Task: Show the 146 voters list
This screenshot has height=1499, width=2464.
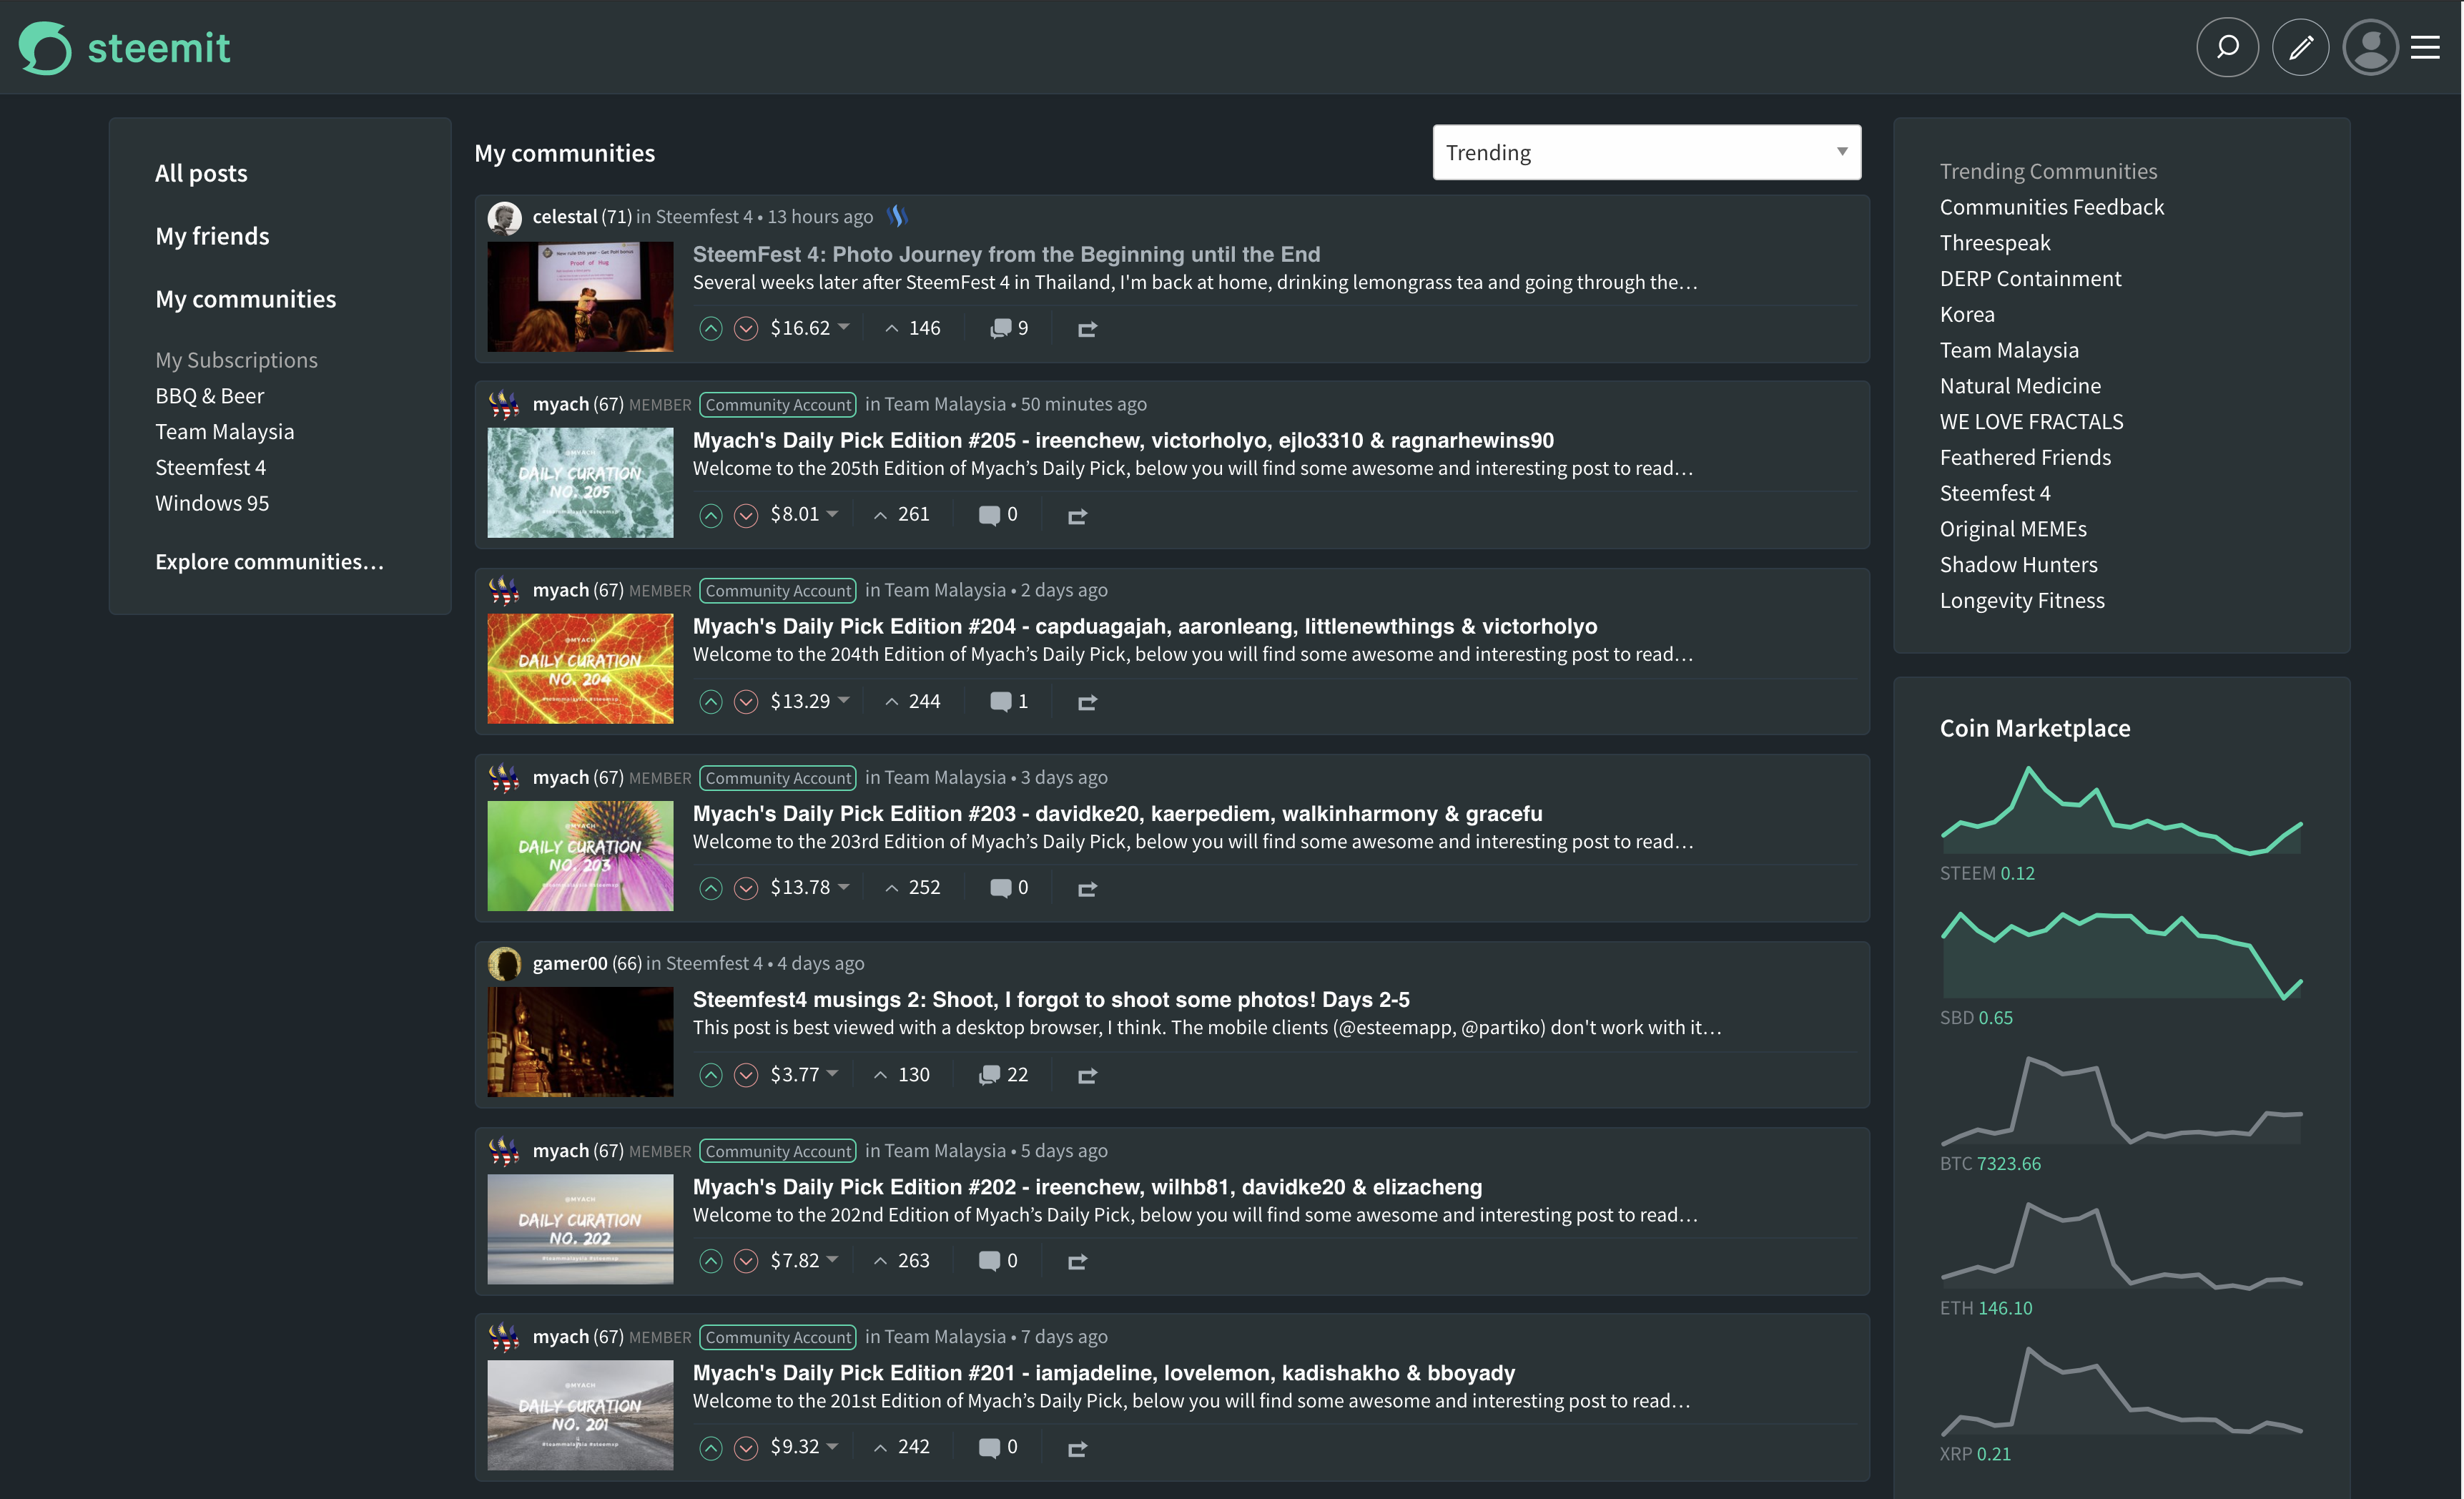Action: pos(913,328)
